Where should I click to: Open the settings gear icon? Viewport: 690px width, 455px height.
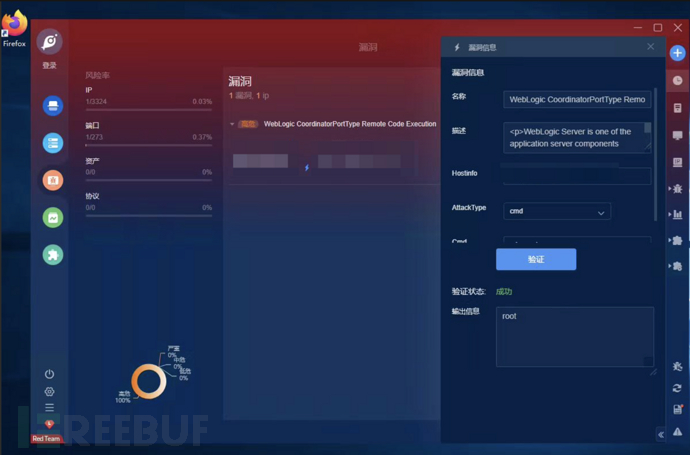point(49,391)
